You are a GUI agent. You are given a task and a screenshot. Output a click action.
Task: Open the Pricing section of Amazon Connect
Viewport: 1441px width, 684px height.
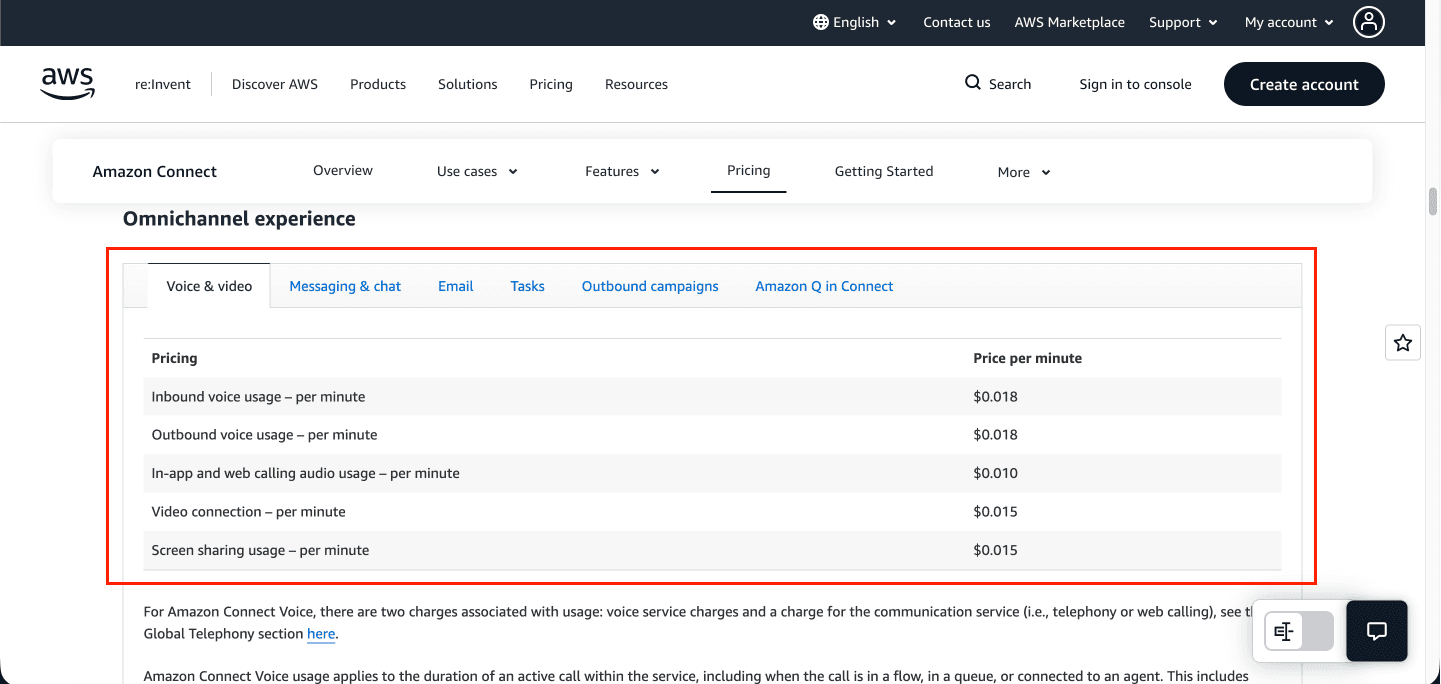click(x=748, y=170)
